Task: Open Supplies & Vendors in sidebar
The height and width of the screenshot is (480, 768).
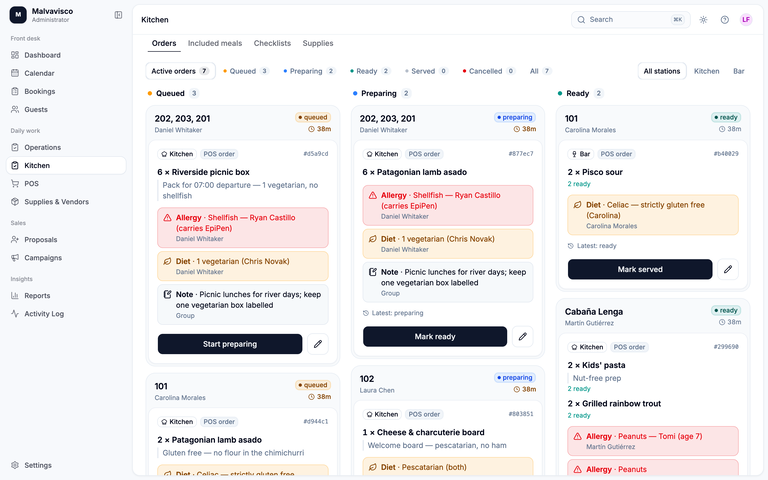Action: click(x=66, y=201)
